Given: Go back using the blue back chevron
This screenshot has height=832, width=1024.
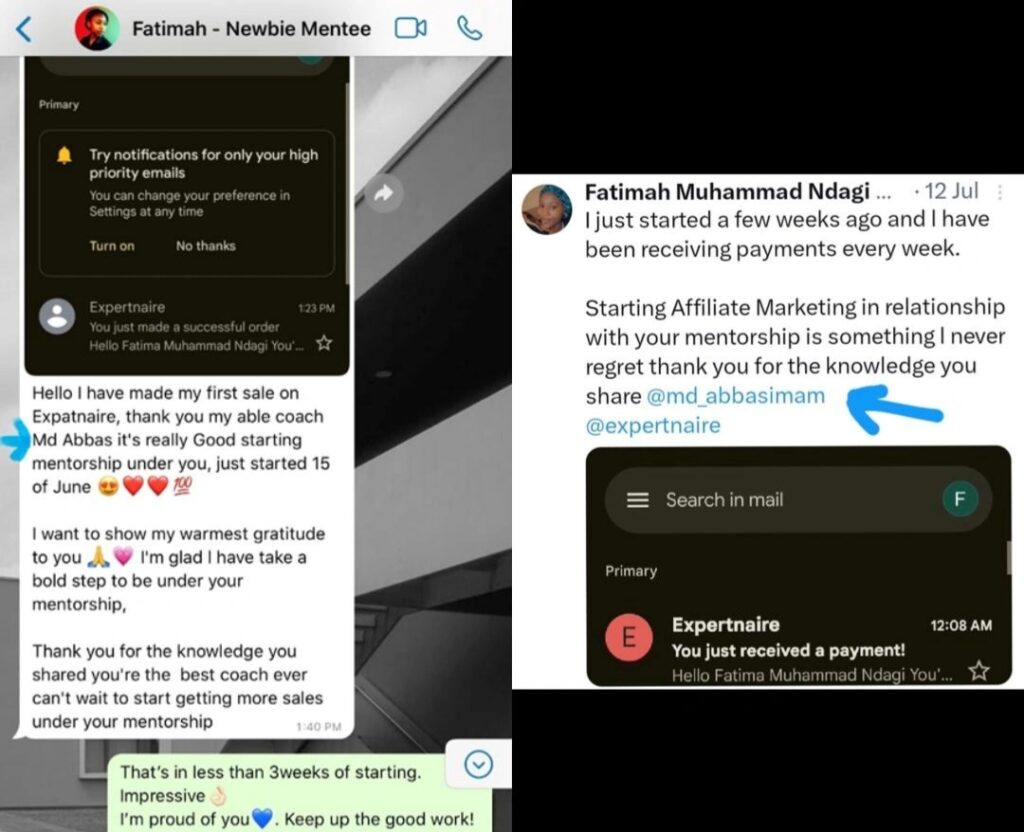Looking at the screenshot, I should (24, 29).
